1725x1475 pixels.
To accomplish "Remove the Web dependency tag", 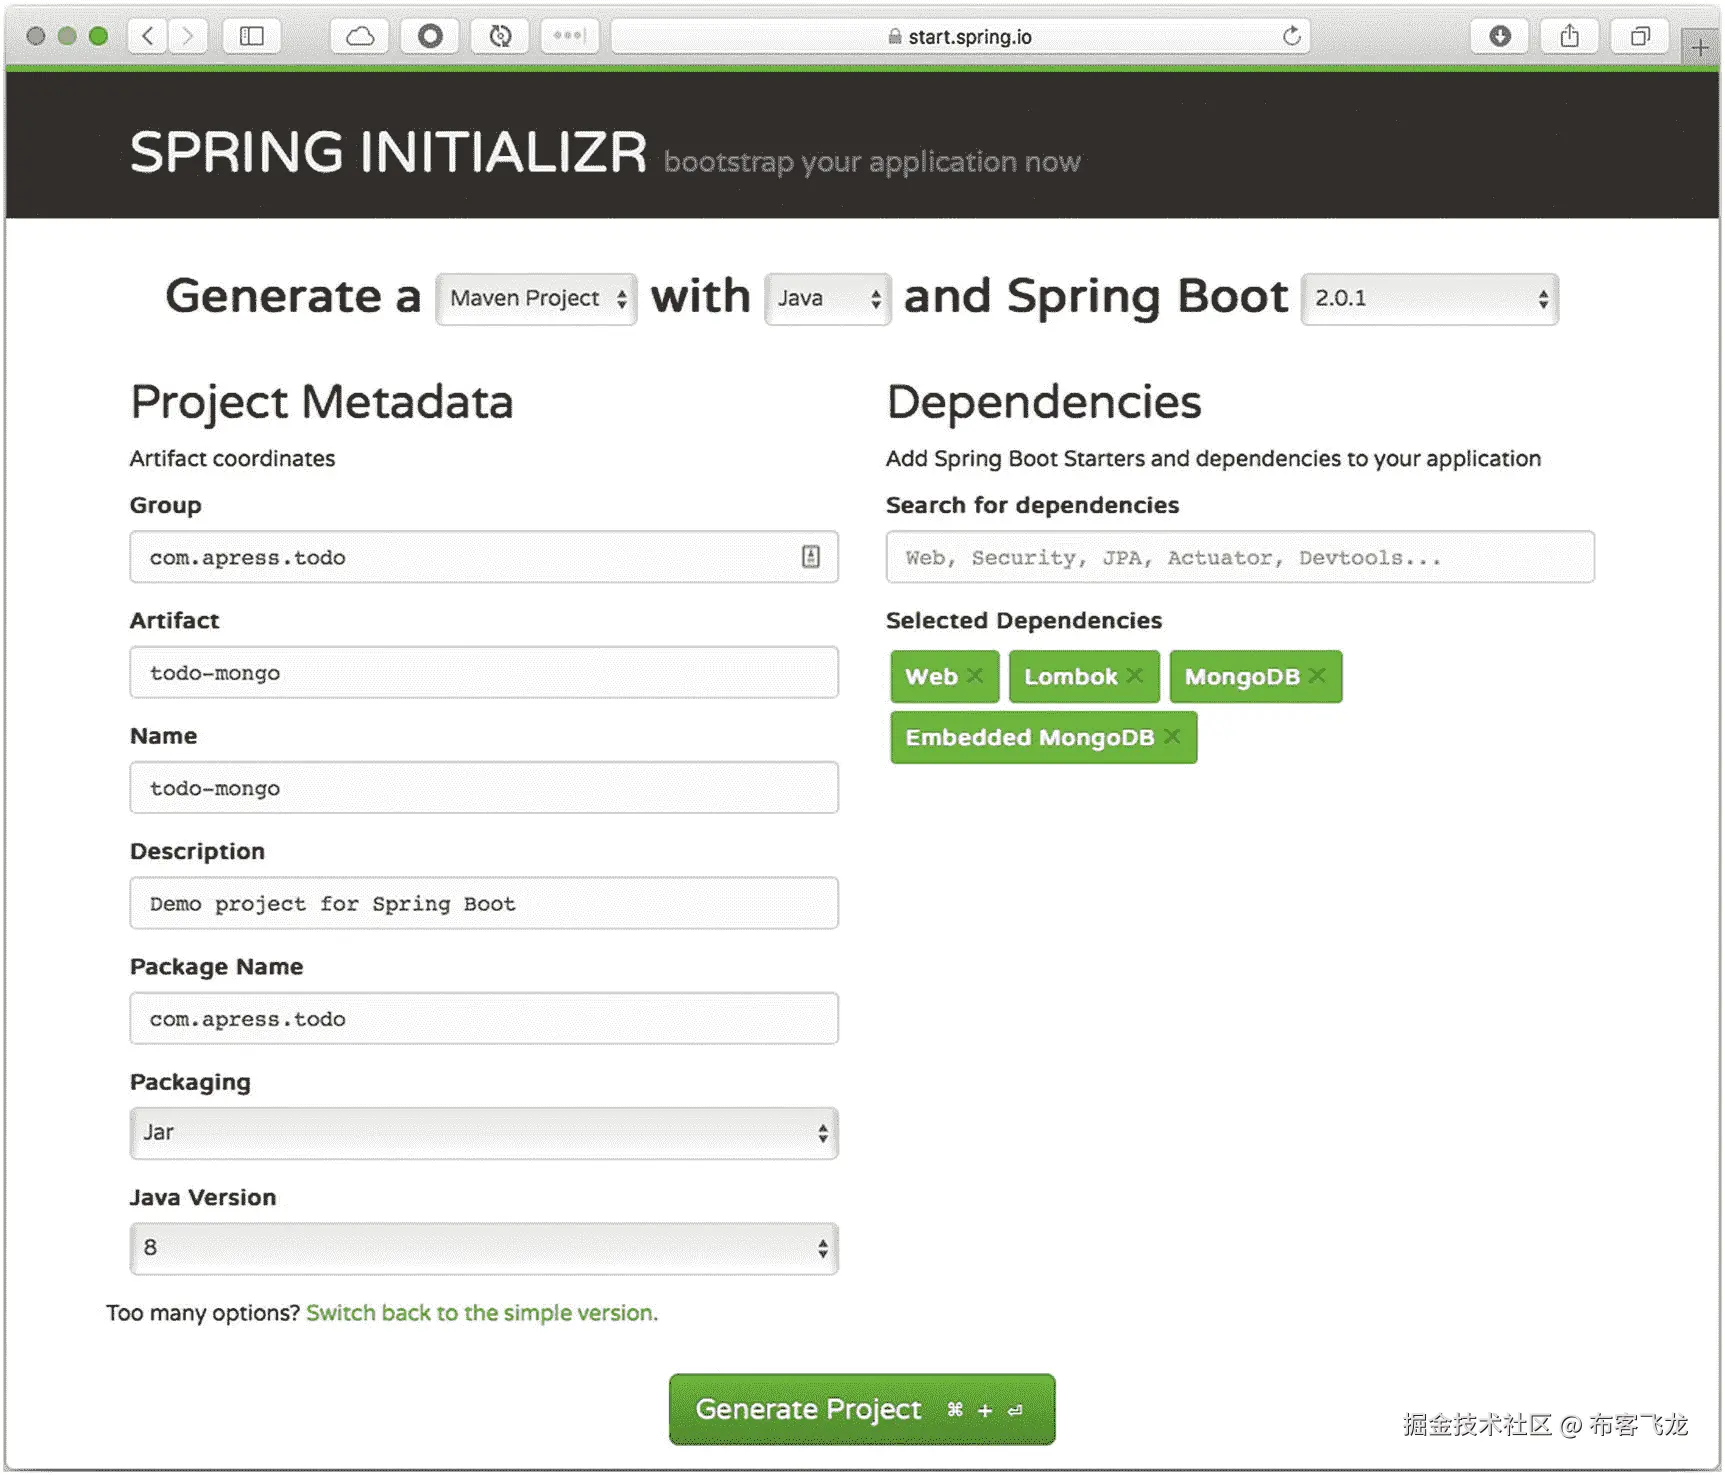I will pyautogui.click(x=975, y=676).
